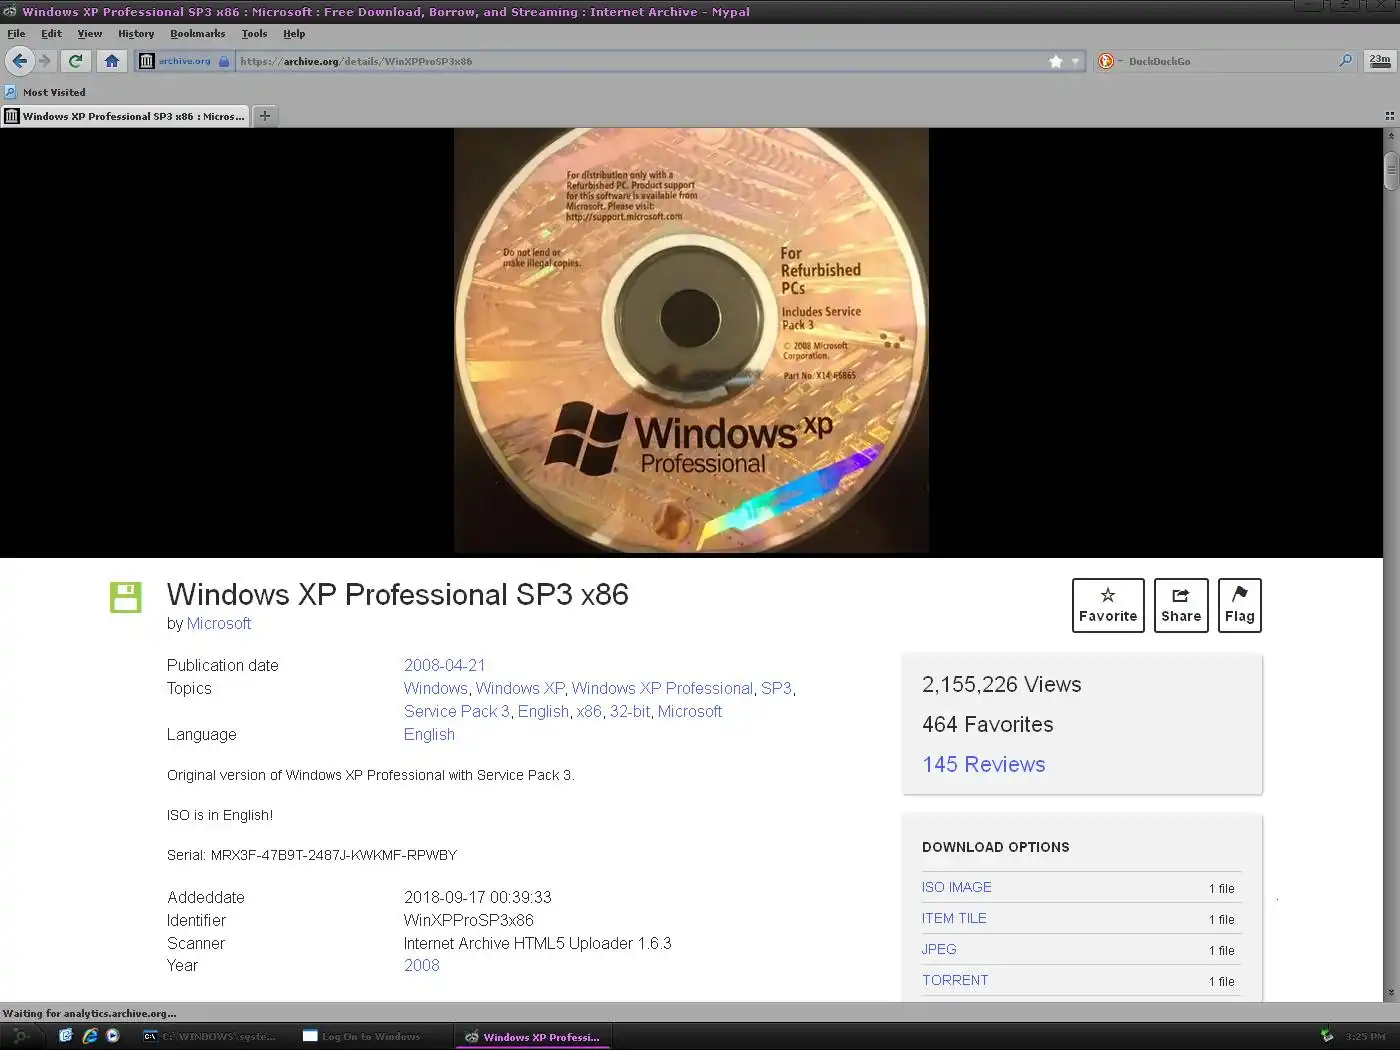Screen dimensions: 1400x1050
Task: Open the Most Visited bookmarks folder
Action: coord(45,92)
